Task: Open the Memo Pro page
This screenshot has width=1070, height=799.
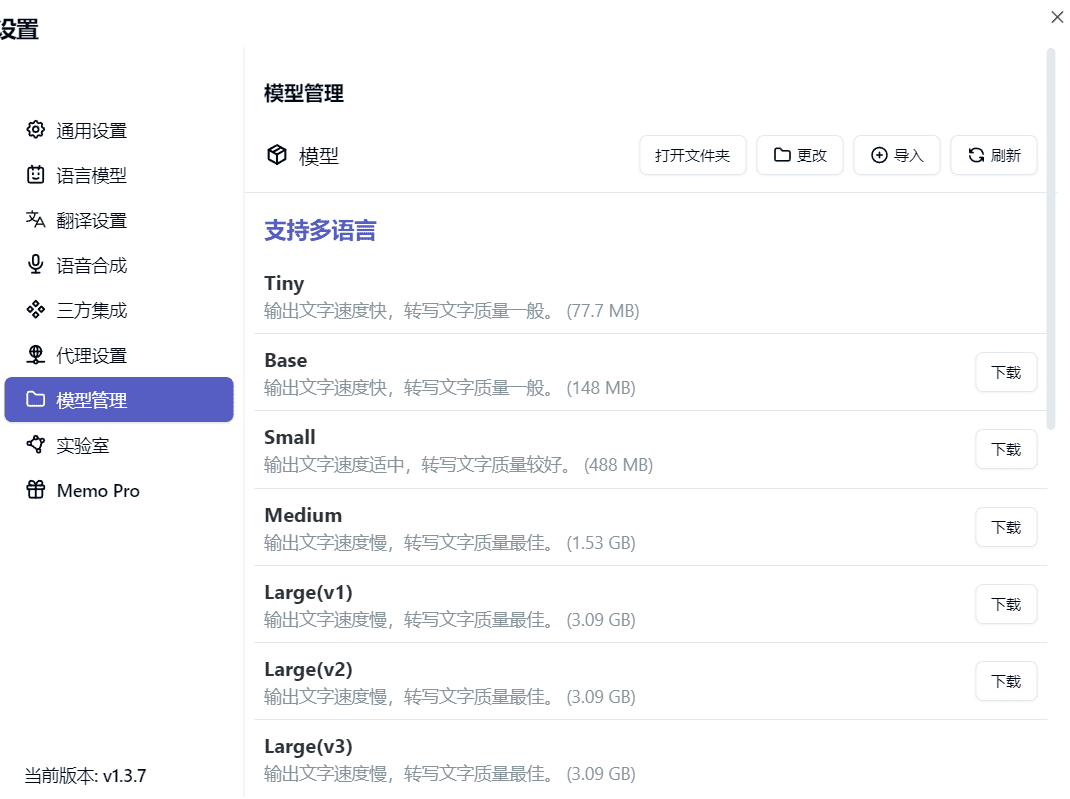Action: pyautogui.click(x=119, y=491)
